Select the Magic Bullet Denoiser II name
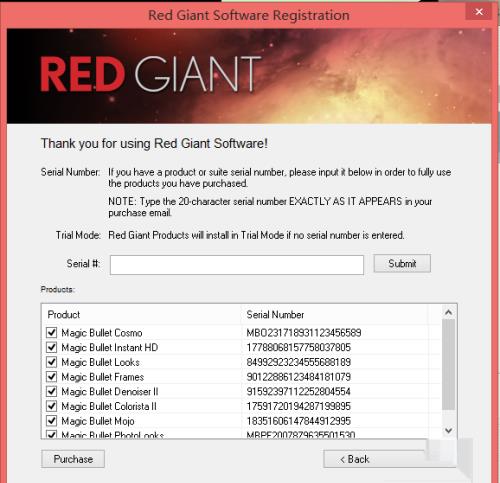Viewport: 500px width, 483px height. point(110,391)
